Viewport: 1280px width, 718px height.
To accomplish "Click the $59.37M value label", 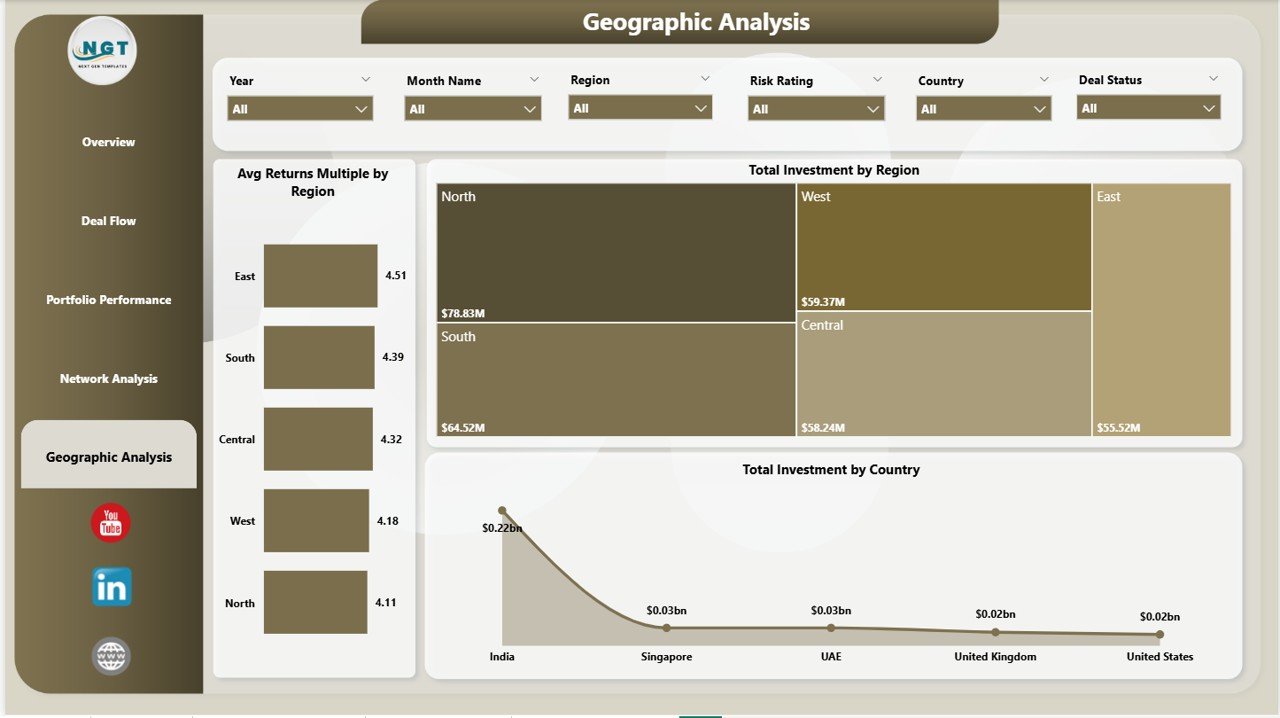I will 823,301.
